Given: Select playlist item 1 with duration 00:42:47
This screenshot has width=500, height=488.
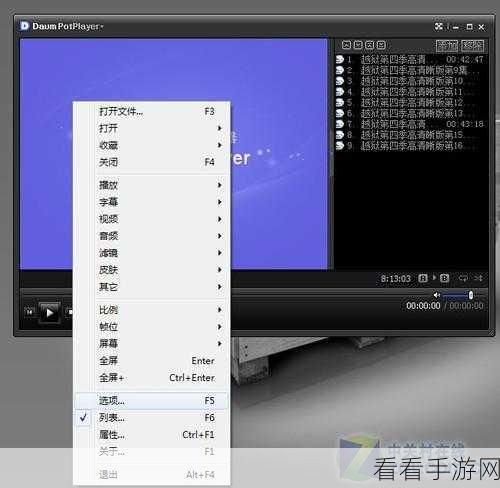Looking at the screenshot, I should [410, 60].
